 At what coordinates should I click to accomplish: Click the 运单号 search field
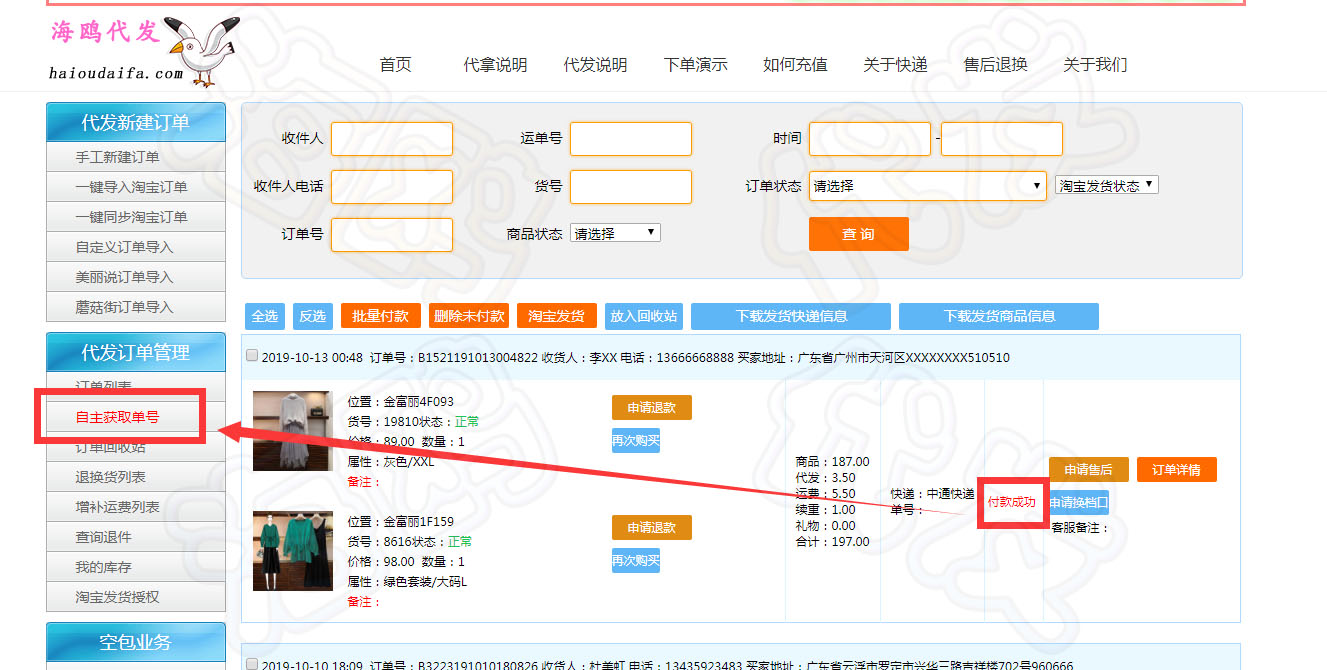[630, 139]
